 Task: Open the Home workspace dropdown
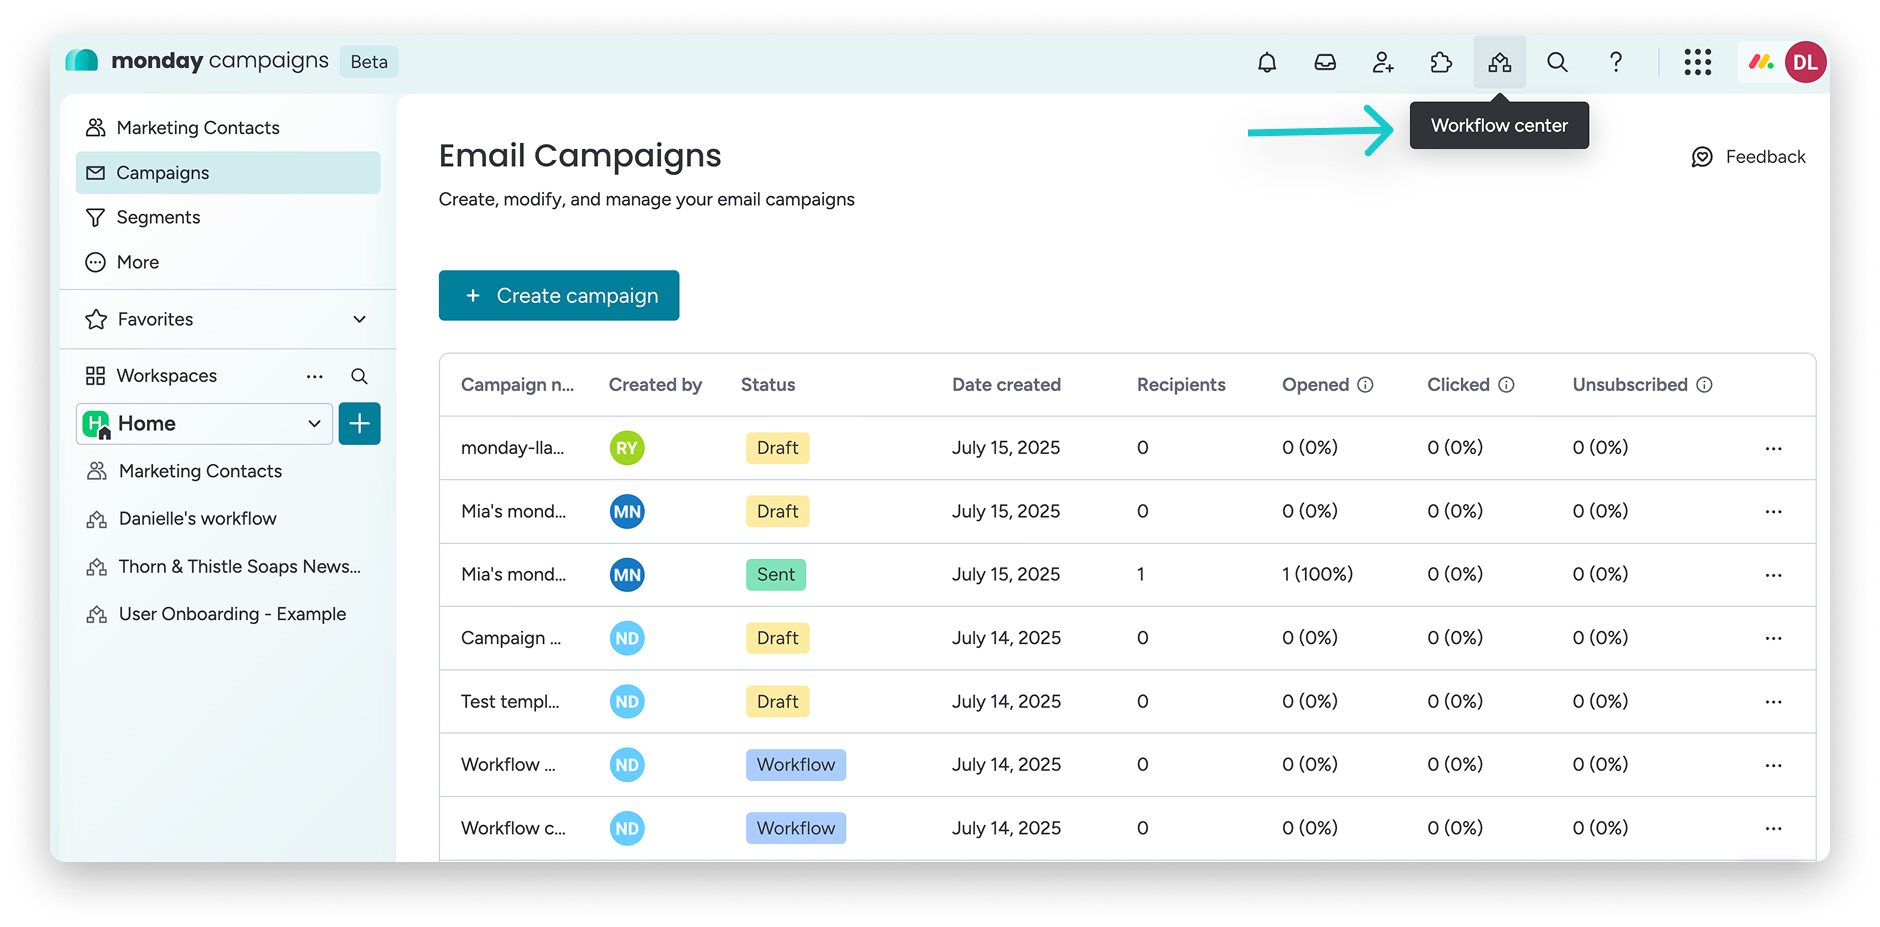coord(205,424)
